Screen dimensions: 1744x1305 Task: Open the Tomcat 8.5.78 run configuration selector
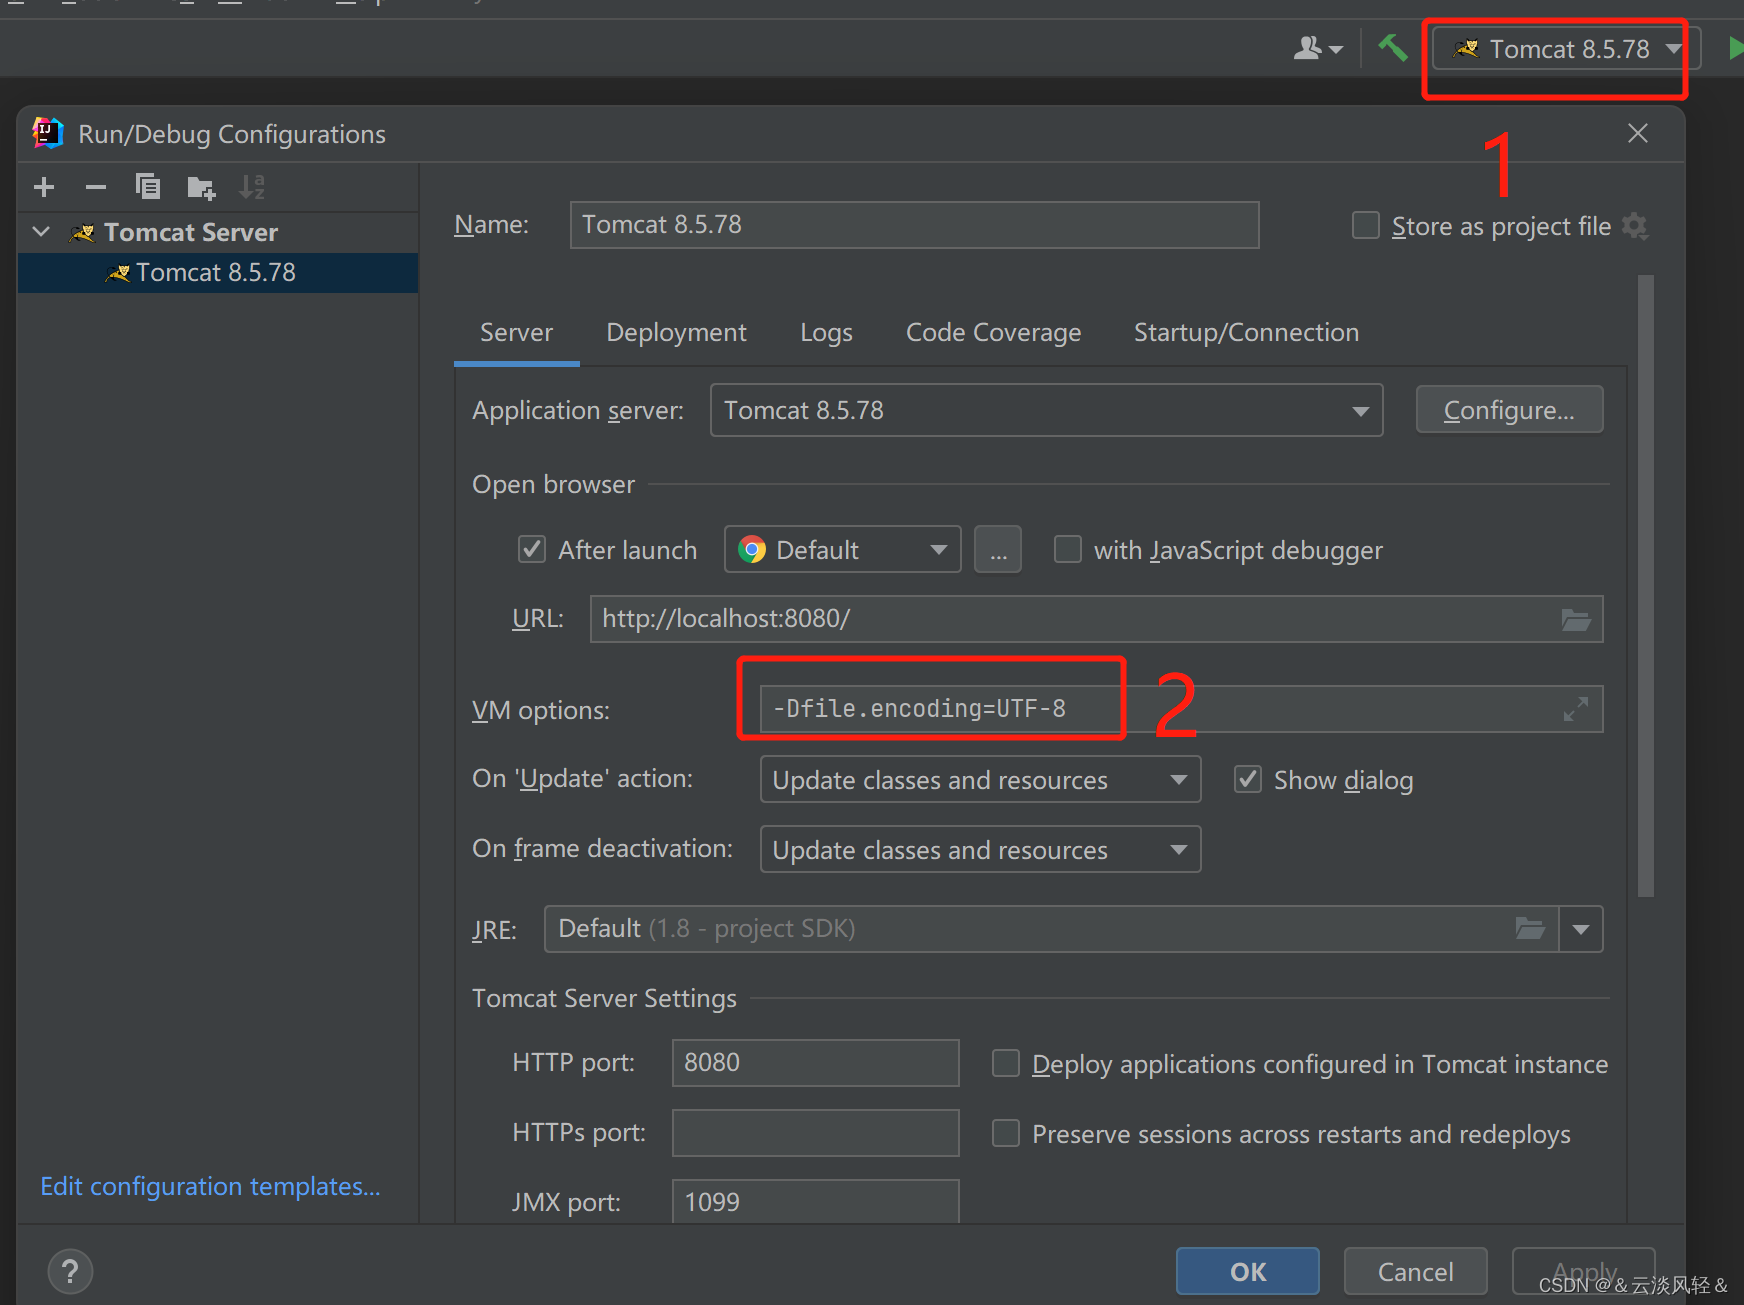point(1566,49)
